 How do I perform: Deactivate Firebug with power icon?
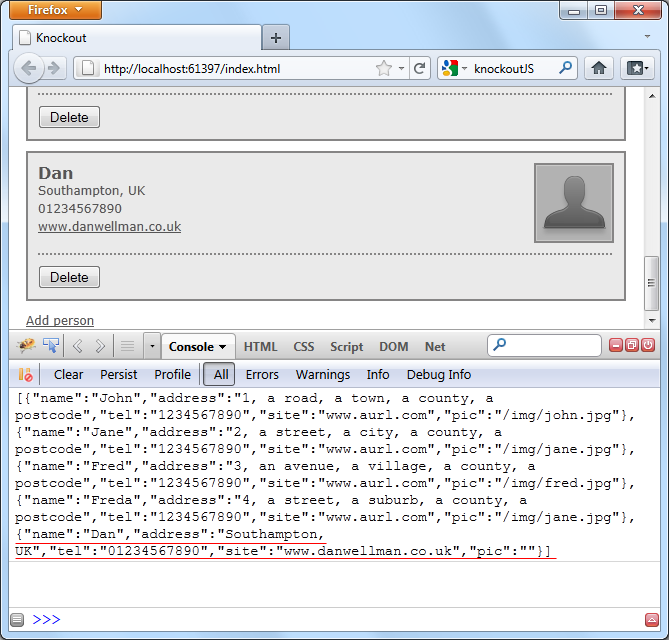648,345
